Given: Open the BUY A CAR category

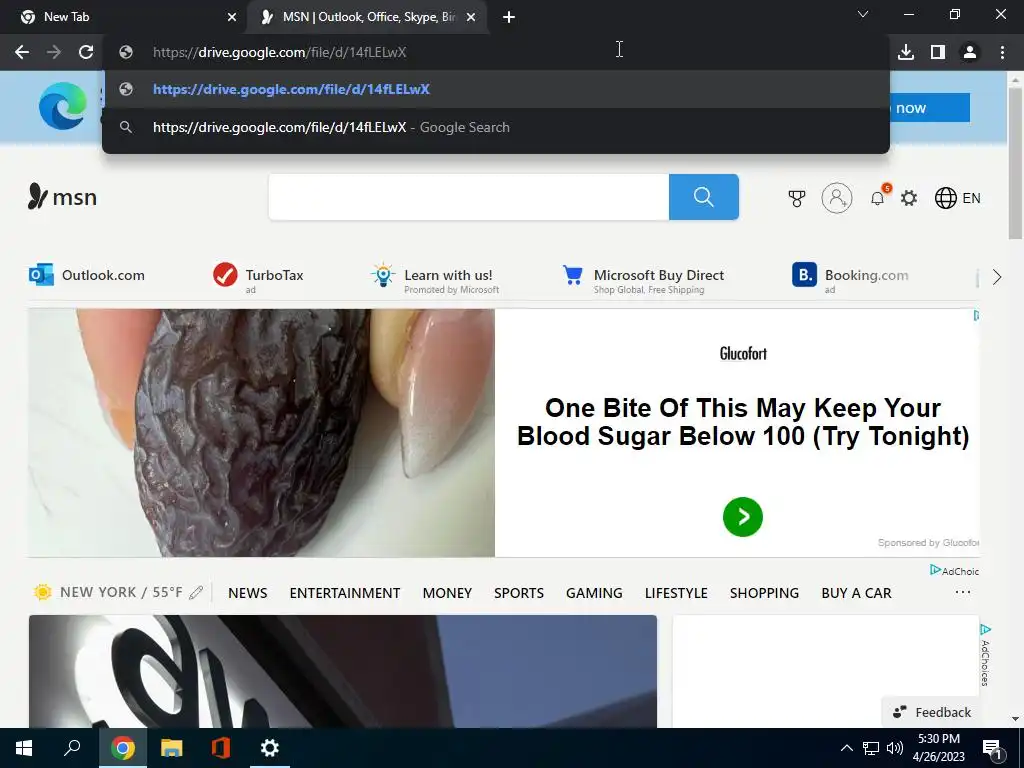Looking at the screenshot, I should [856, 593].
